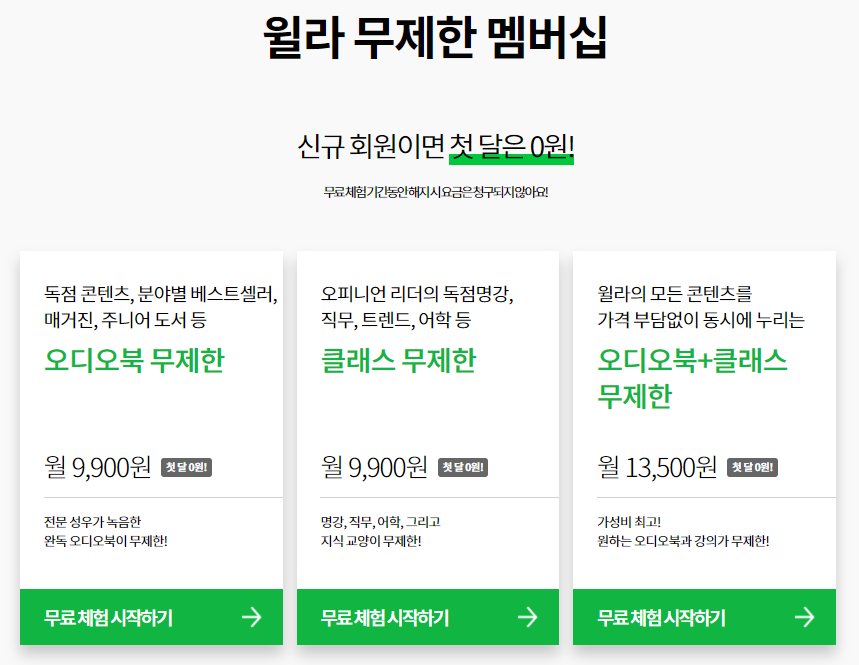Click the 월 13,500원 price text
Screen dimensions: 859x665
(x=657, y=467)
